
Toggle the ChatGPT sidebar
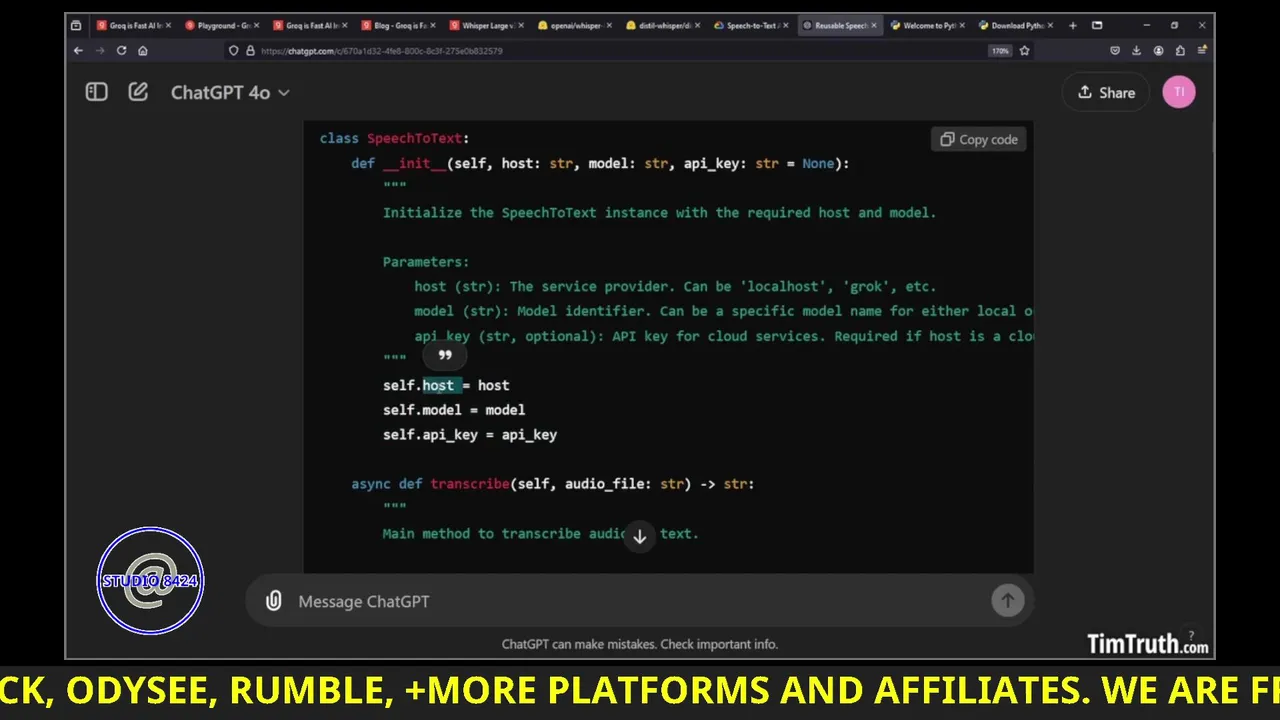(96, 92)
